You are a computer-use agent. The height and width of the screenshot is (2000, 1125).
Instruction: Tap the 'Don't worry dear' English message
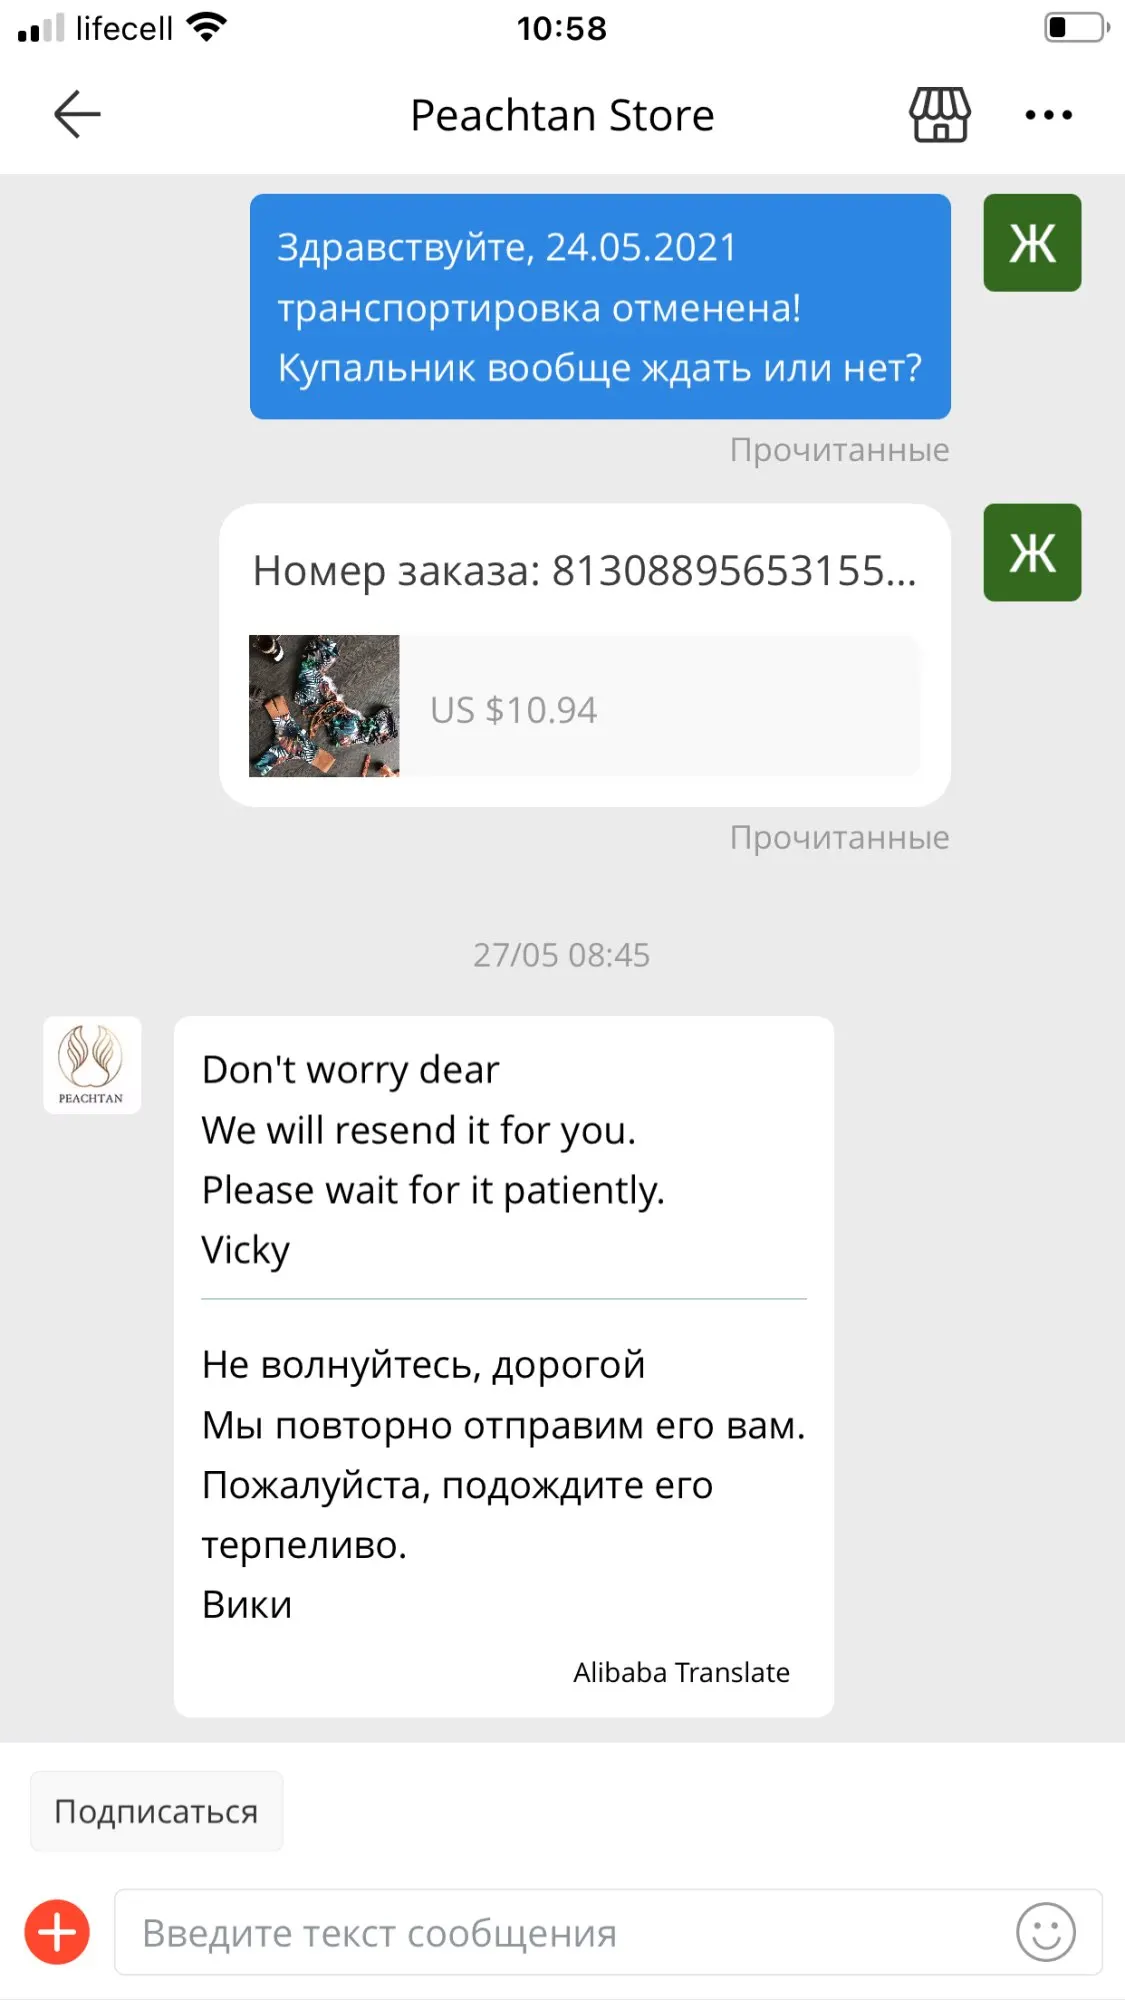(x=433, y=1160)
